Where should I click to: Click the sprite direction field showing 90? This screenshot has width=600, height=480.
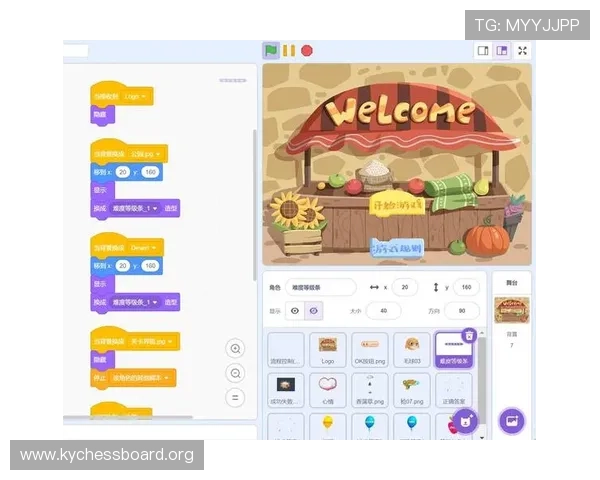tap(462, 310)
